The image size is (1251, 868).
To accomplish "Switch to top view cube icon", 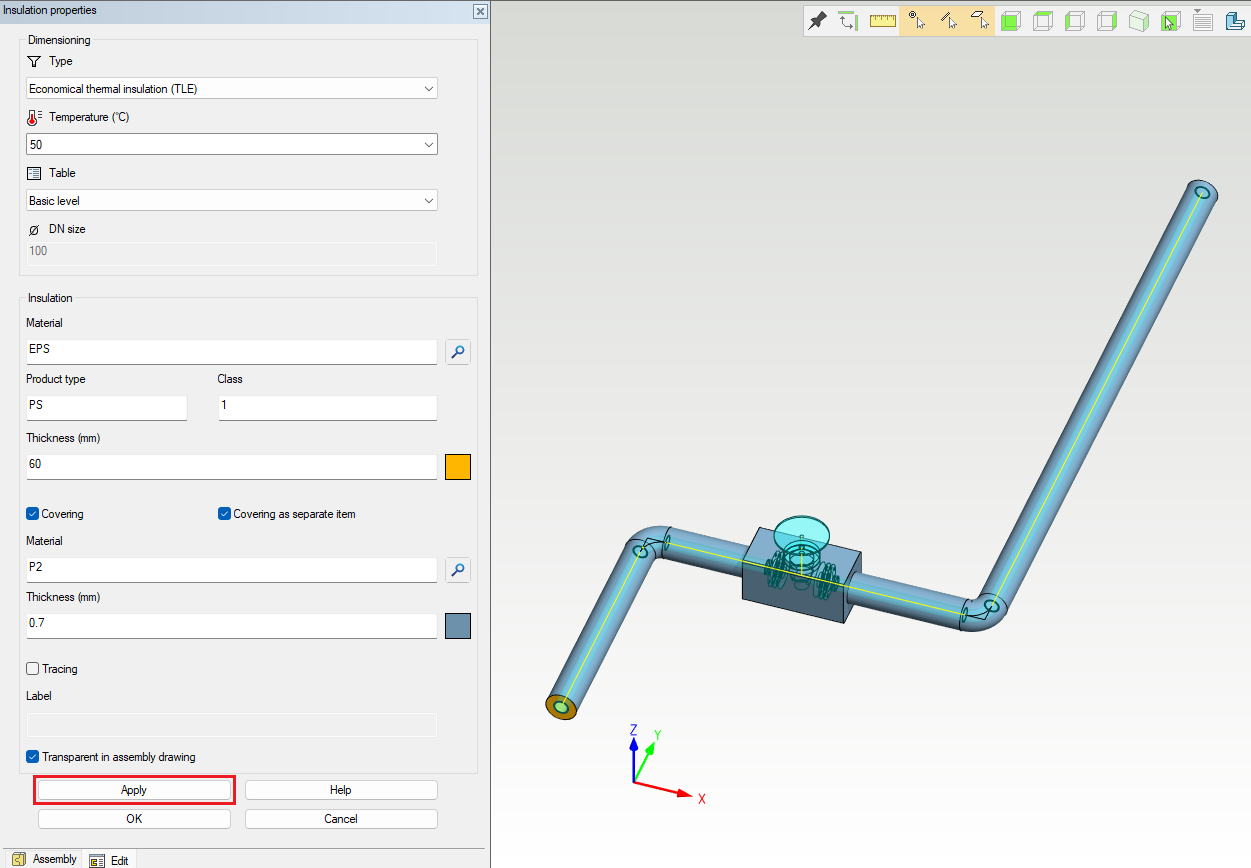I will pos(1043,21).
